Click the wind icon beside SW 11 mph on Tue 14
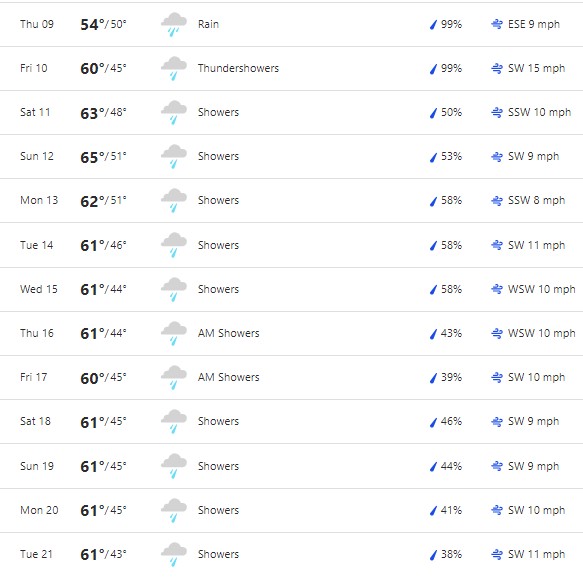 (x=497, y=245)
